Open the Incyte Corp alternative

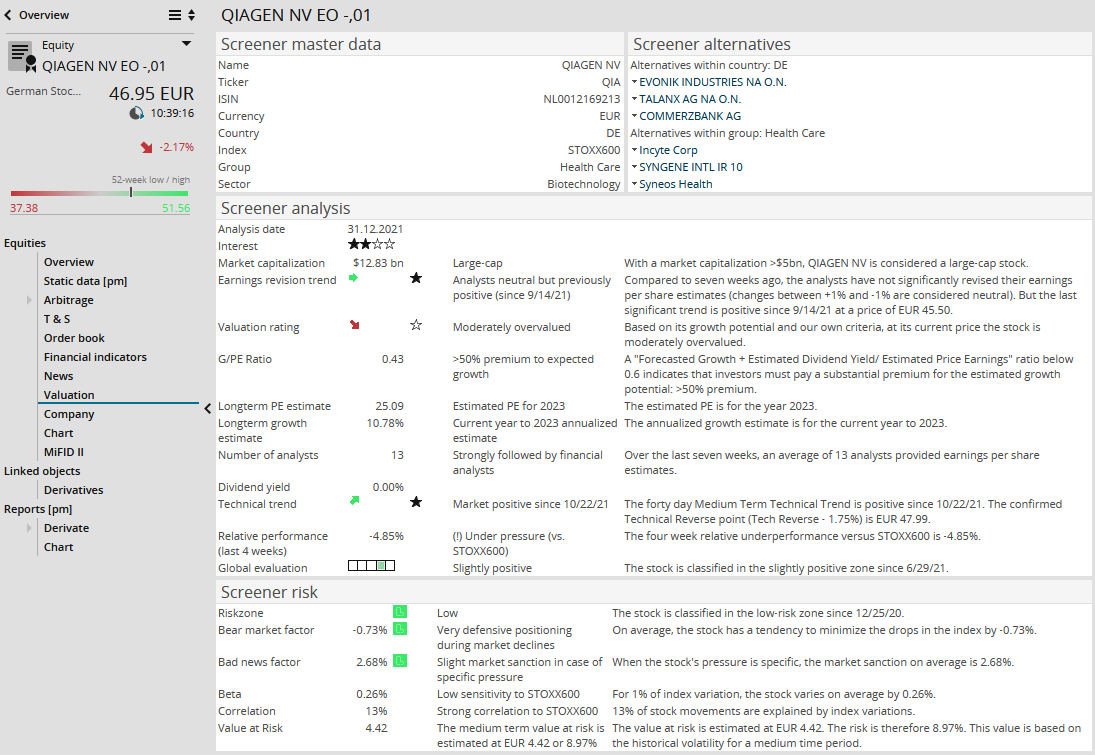tap(668, 150)
